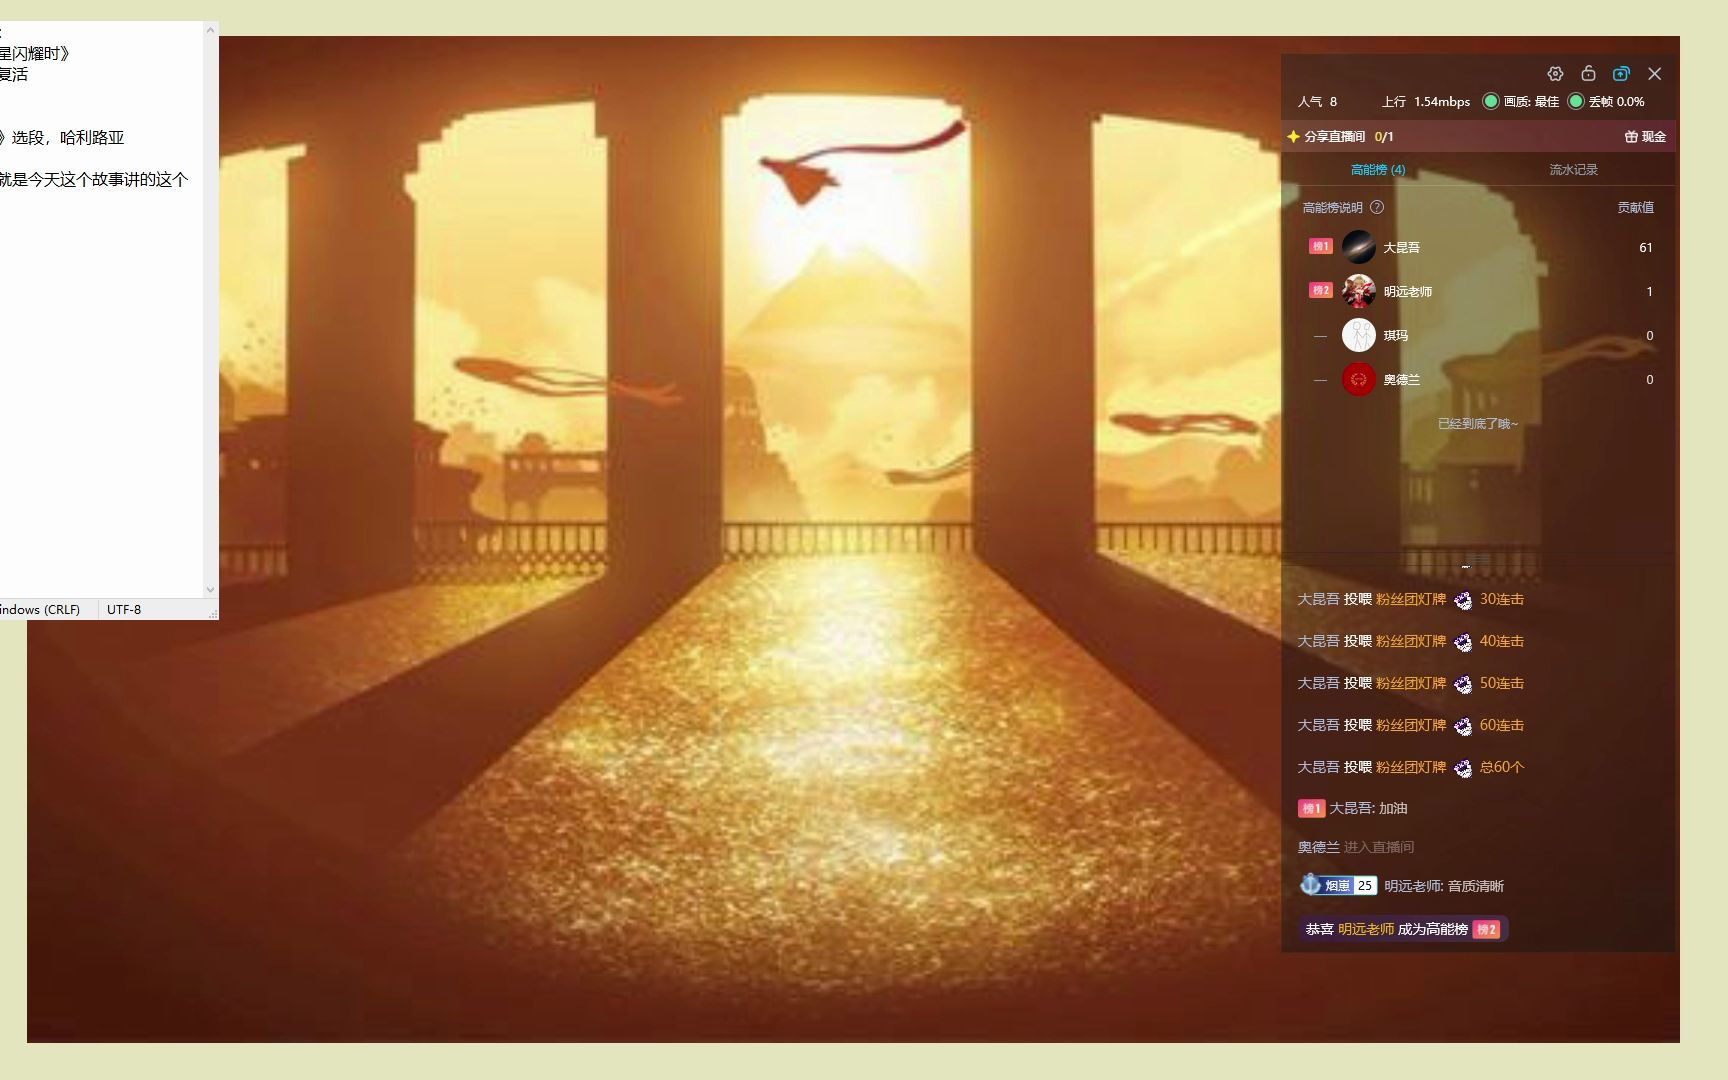
Task: Switch to the 流水记录 tab
Action: tap(1574, 169)
